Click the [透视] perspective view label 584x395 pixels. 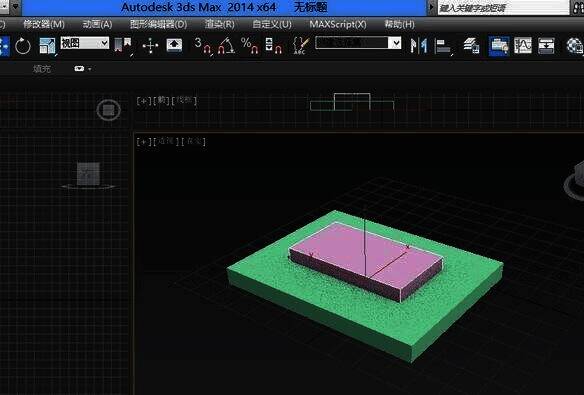click(x=166, y=141)
